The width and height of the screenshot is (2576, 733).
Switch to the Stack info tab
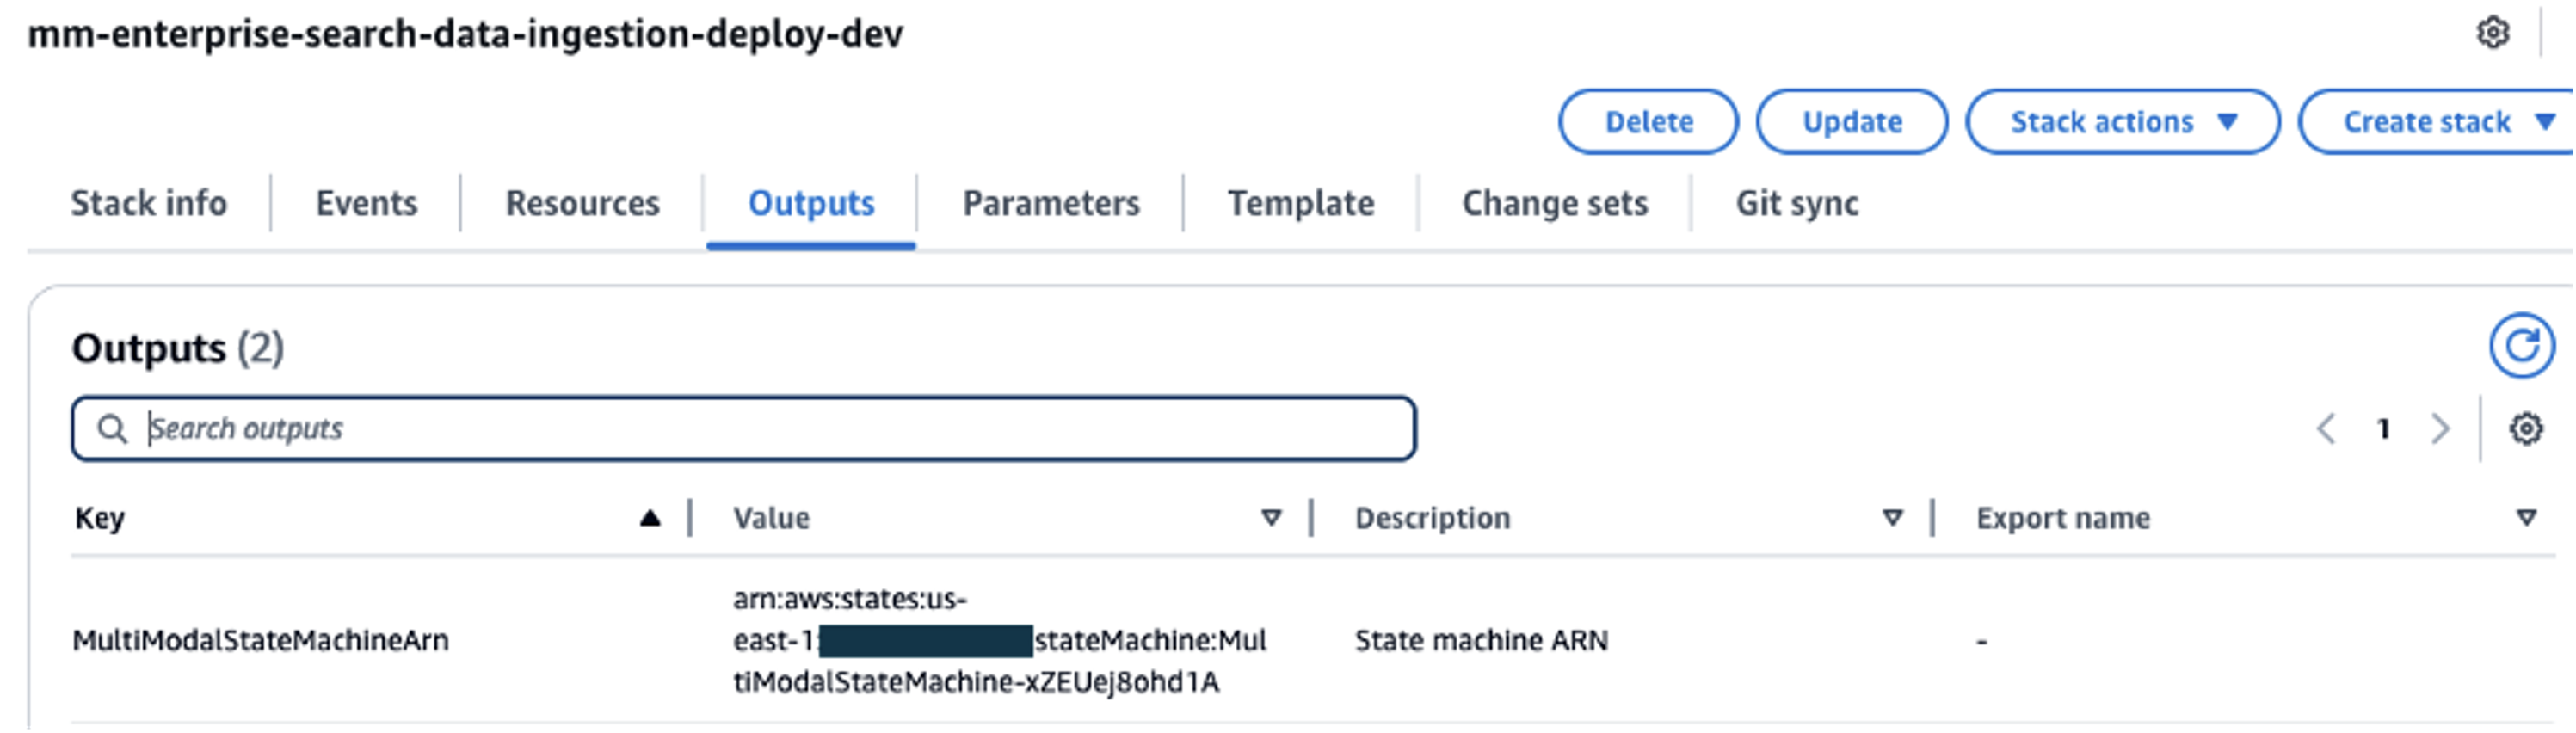[149, 203]
